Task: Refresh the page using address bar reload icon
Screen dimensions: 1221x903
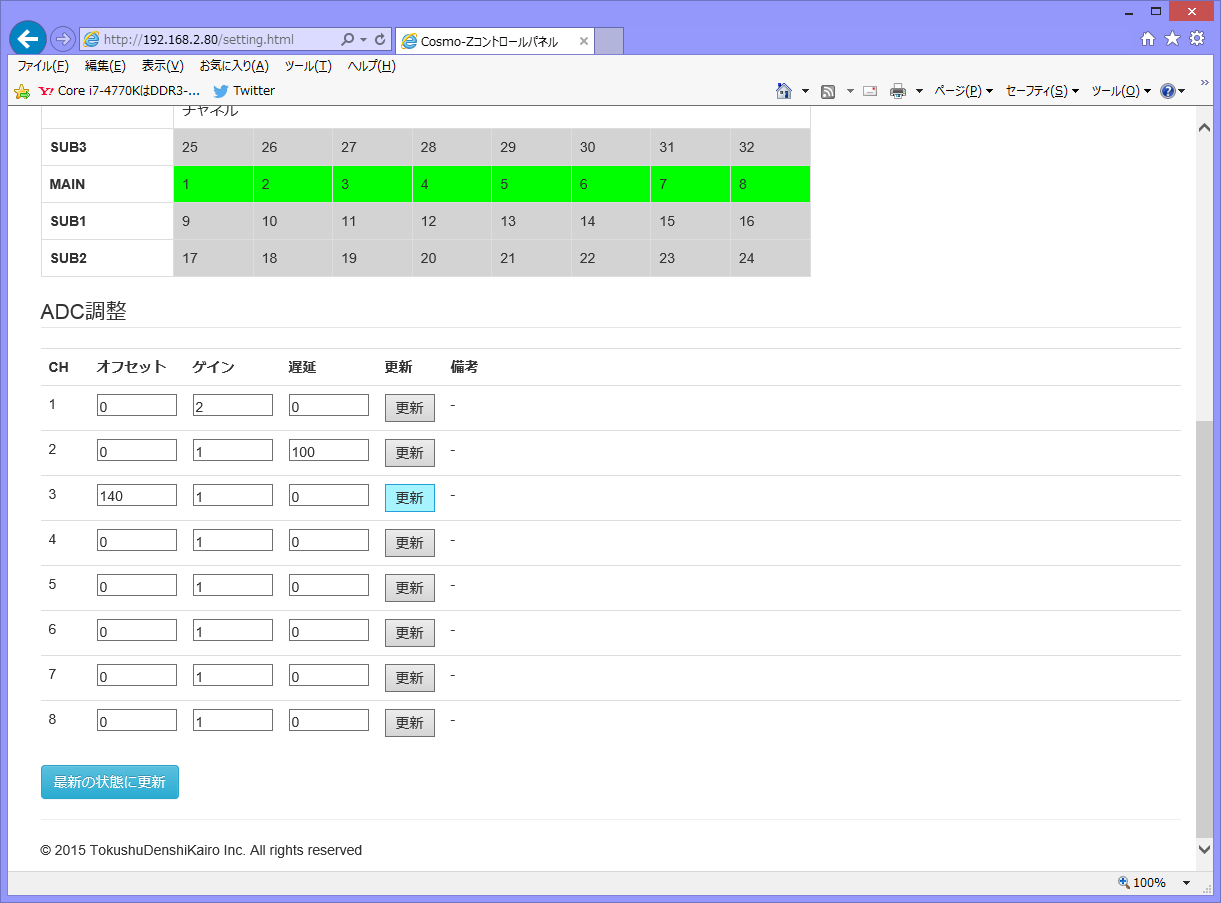Action: click(380, 40)
